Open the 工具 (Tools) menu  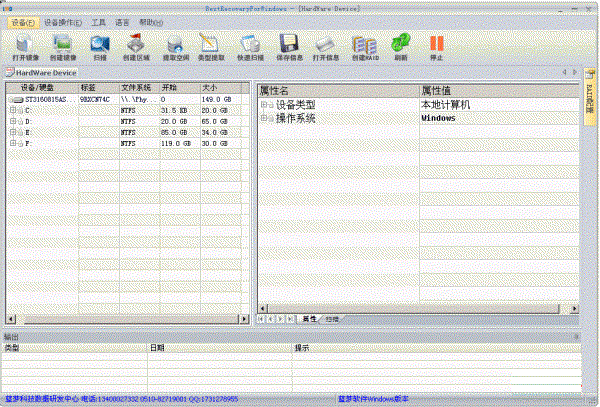pos(98,20)
